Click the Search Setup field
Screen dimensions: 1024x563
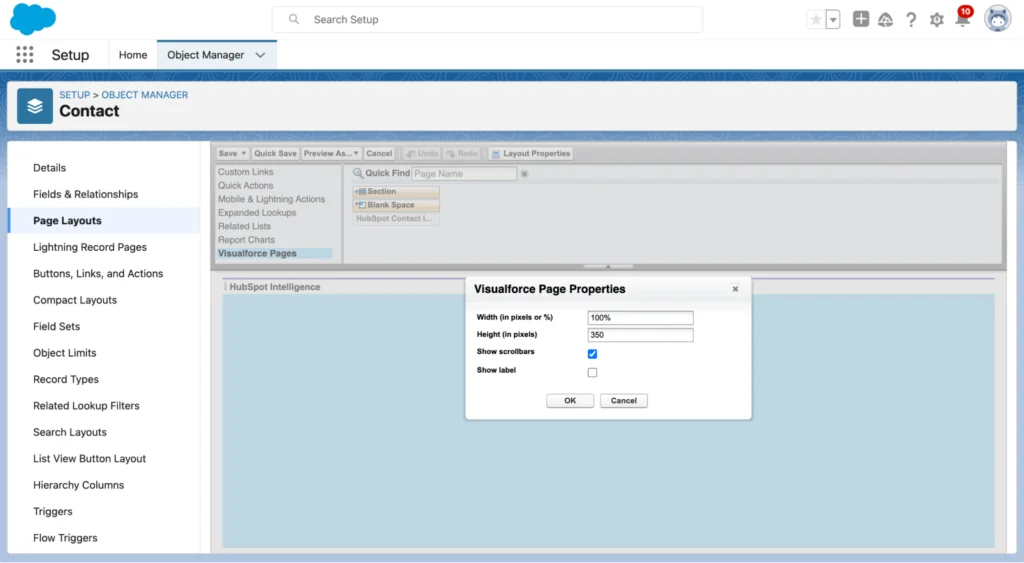tap(487, 20)
